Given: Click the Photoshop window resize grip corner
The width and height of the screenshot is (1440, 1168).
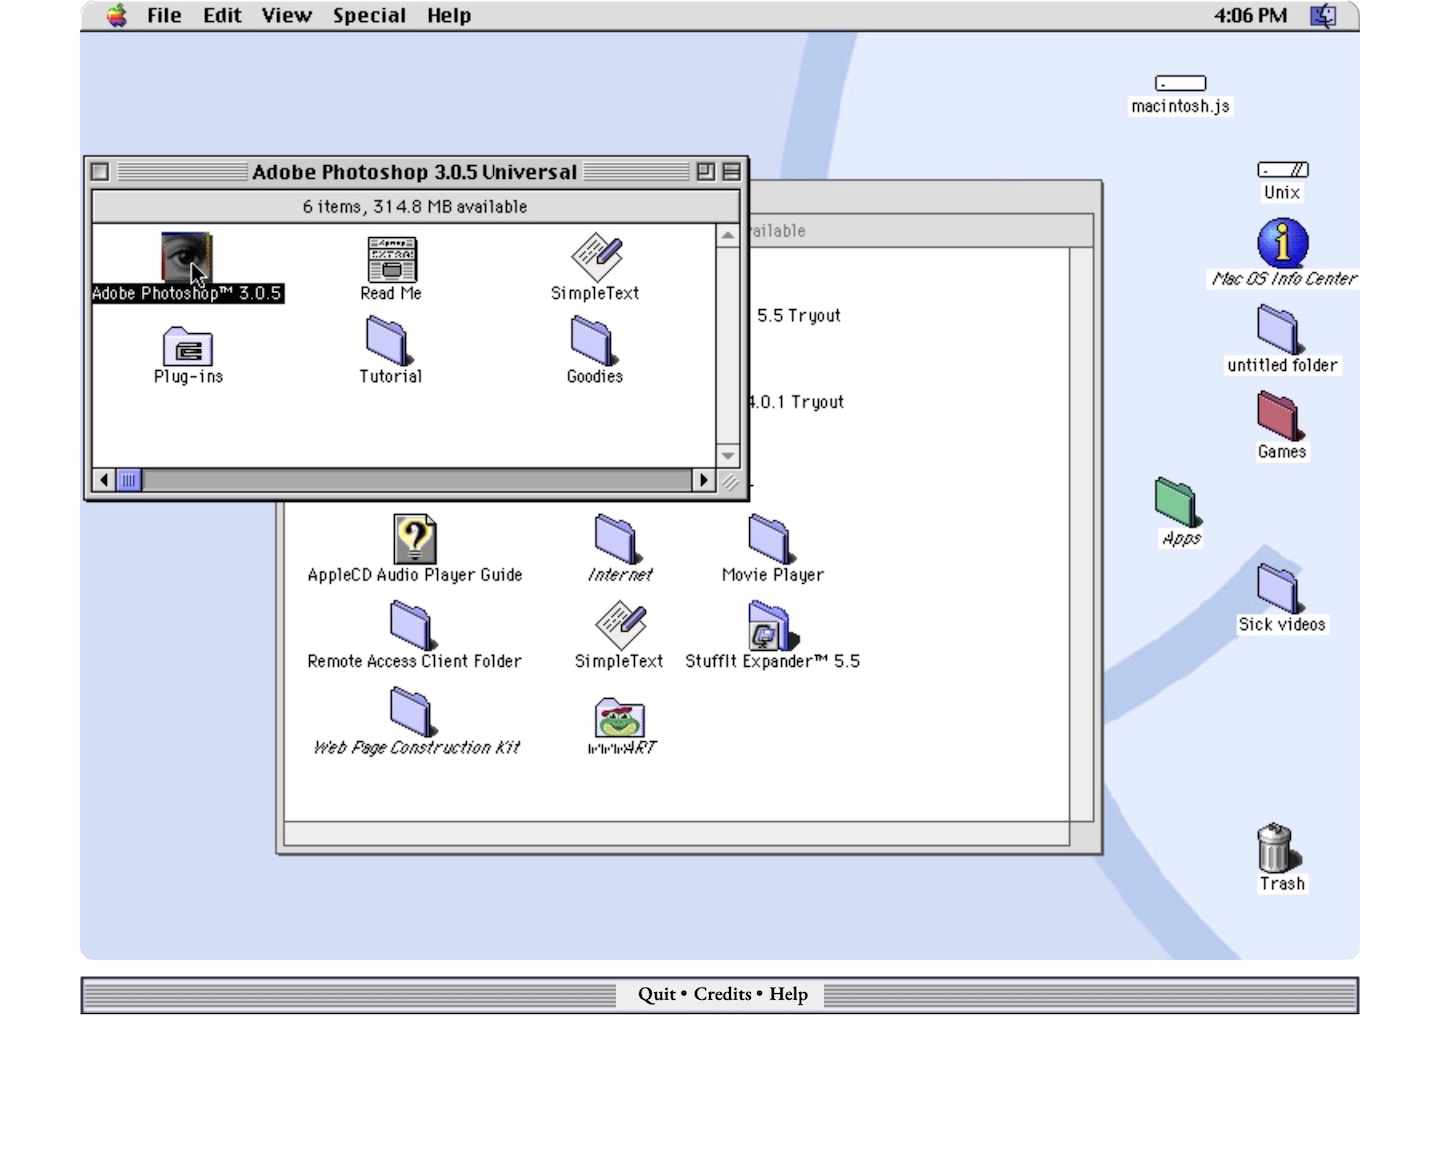Looking at the screenshot, I should (730, 481).
